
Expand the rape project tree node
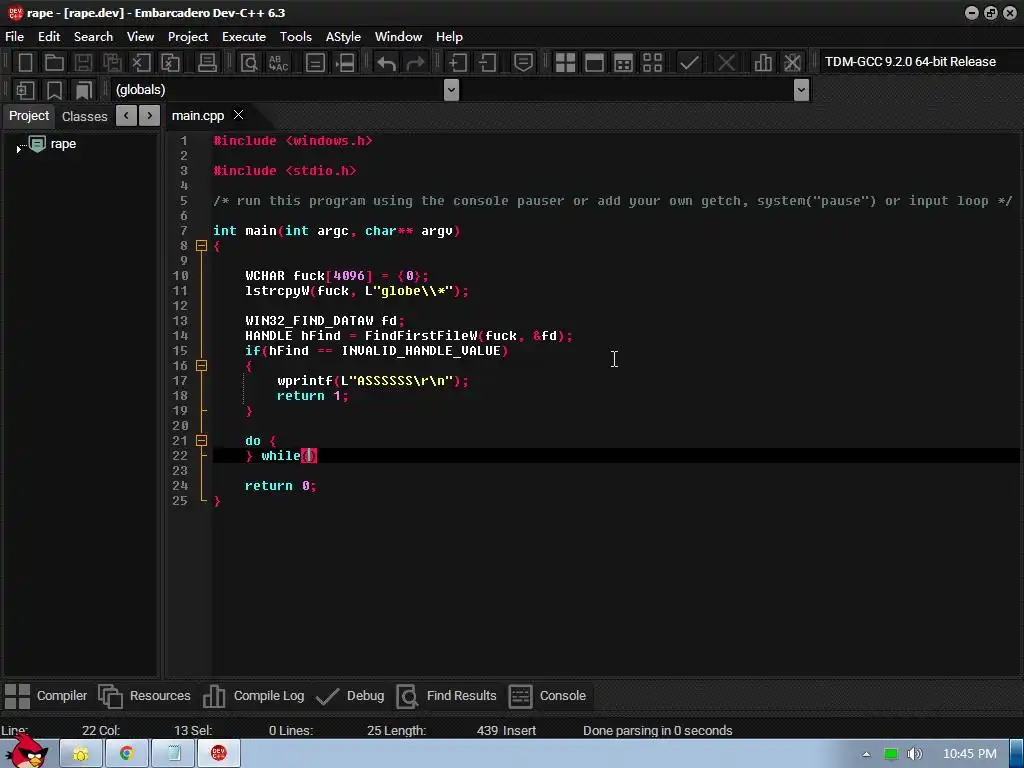click(18, 150)
